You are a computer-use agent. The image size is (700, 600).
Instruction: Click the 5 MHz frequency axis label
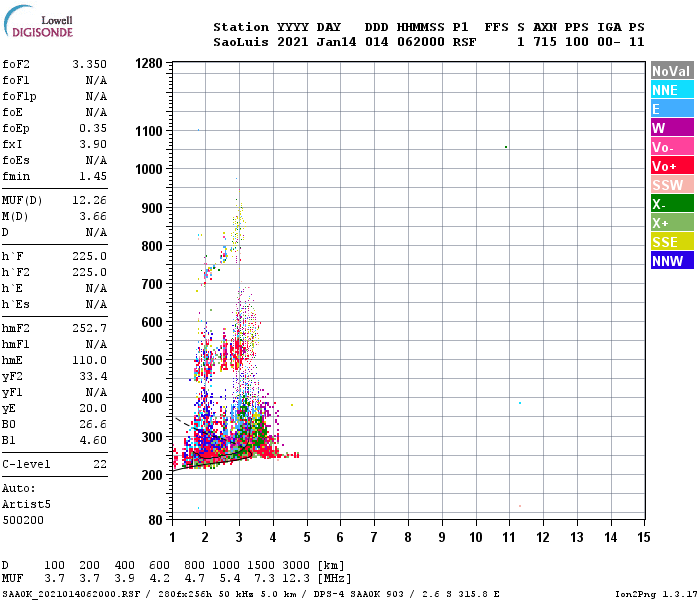pos(307,537)
